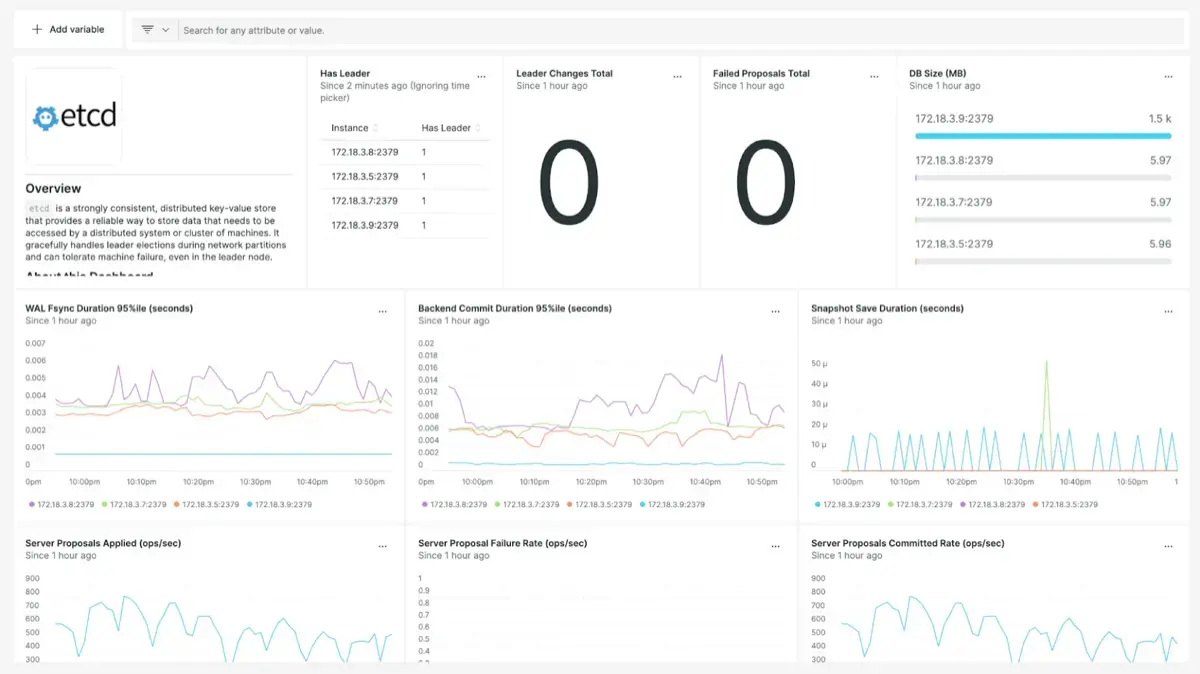Toggle 172.18.3.8:2379 series in WAL Fsync legend
This screenshot has width=1200, height=674.
tap(62, 505)
